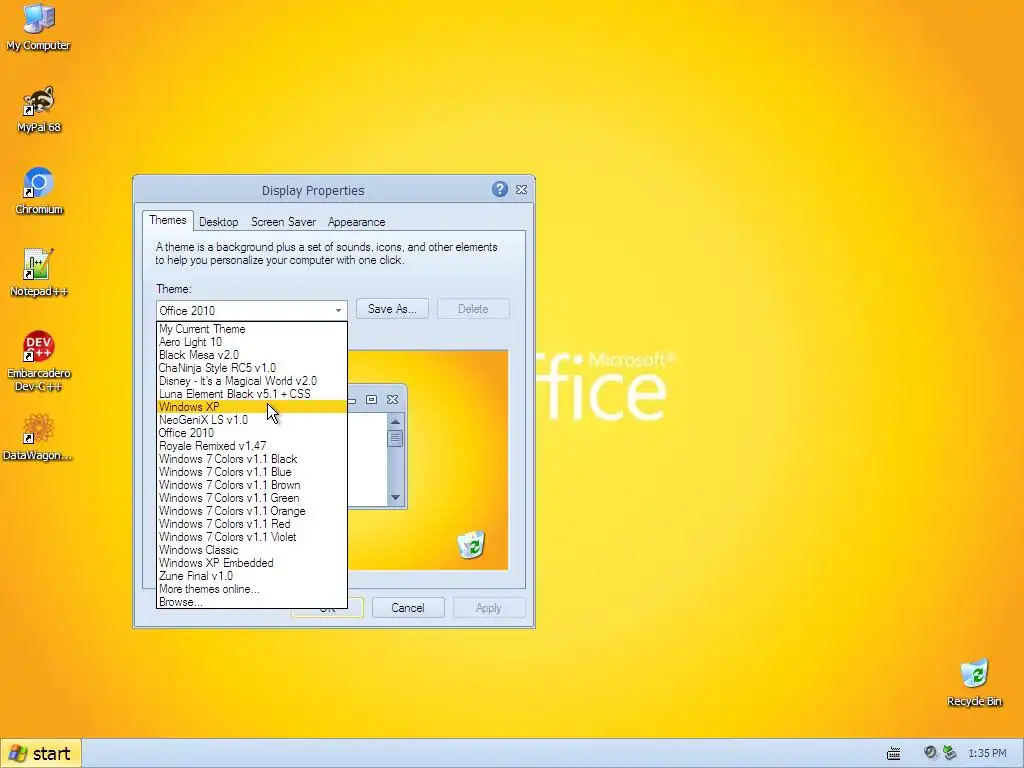Choose Windows XP Embedded theme
Image resolution: width=1024 pixels, height=768 pixels.
(x=251, y=563)
